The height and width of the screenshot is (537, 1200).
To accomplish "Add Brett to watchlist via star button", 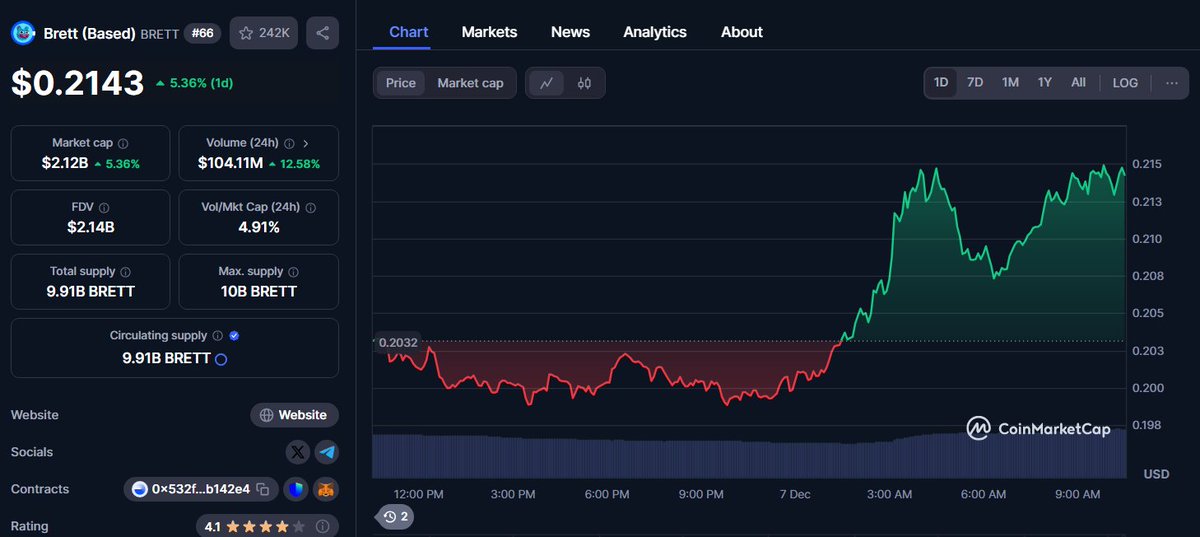I will [x=264, y=33].
